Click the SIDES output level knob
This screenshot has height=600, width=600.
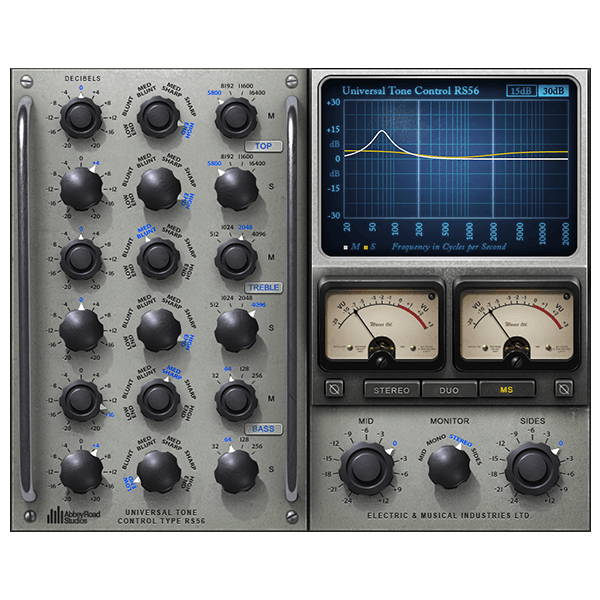pos(533,469)
